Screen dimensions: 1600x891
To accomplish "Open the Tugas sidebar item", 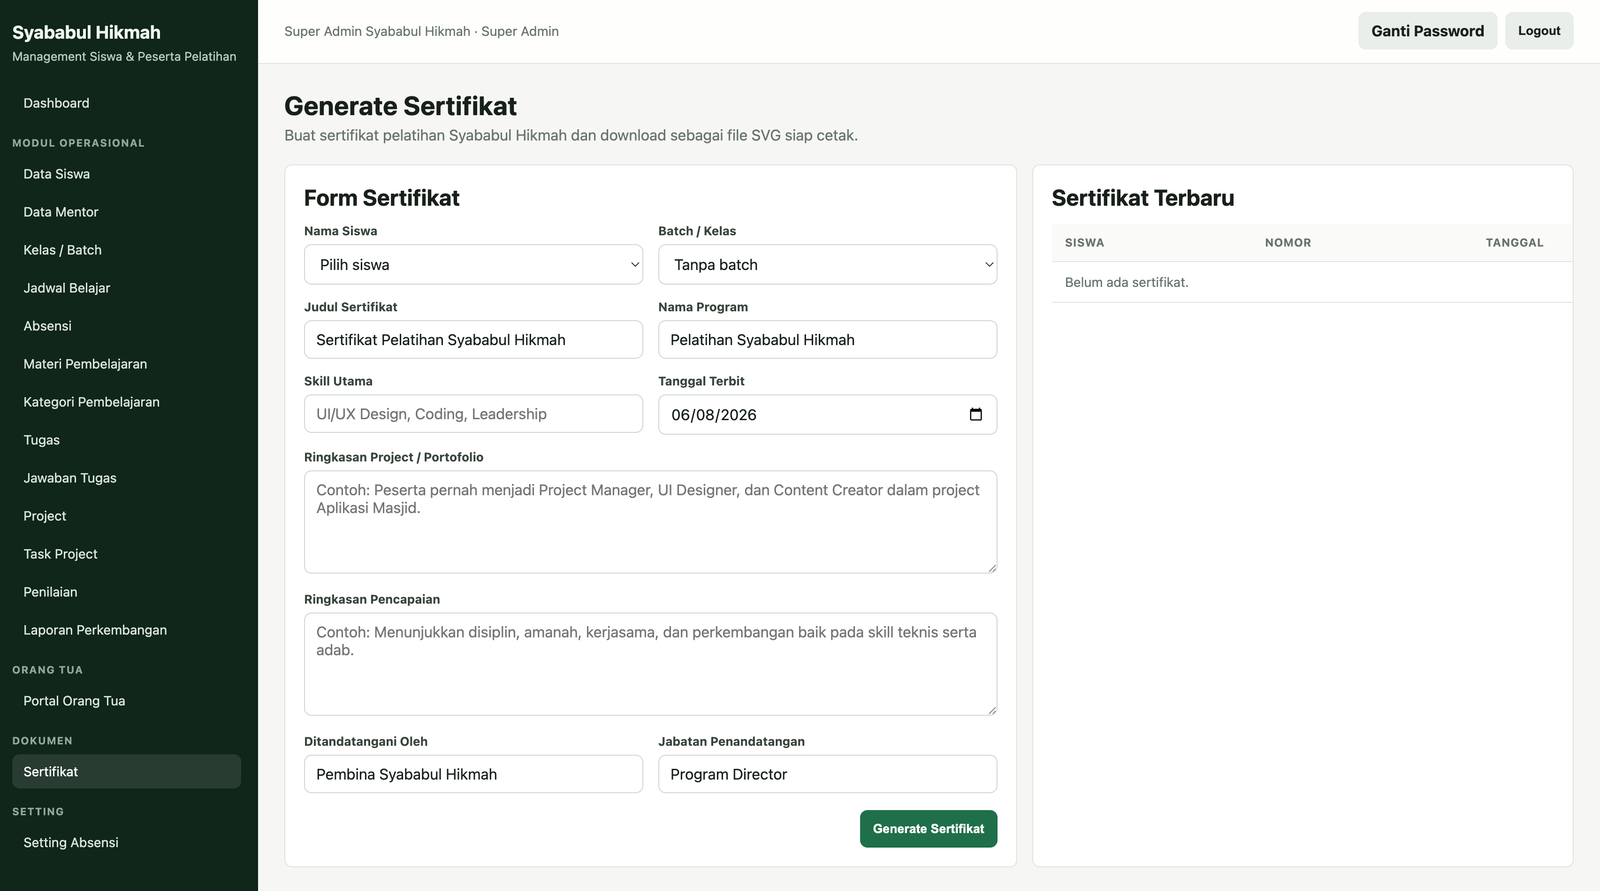I will [x=126, y=440].
